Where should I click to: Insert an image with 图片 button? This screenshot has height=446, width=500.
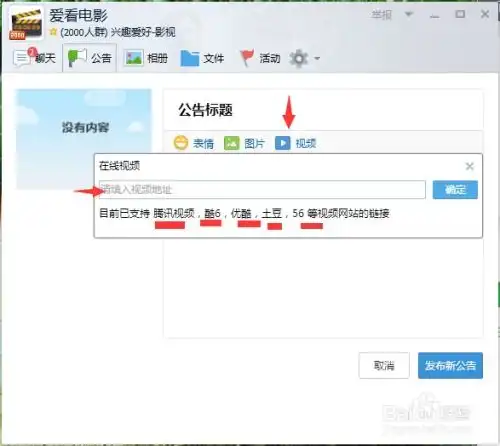244,143
